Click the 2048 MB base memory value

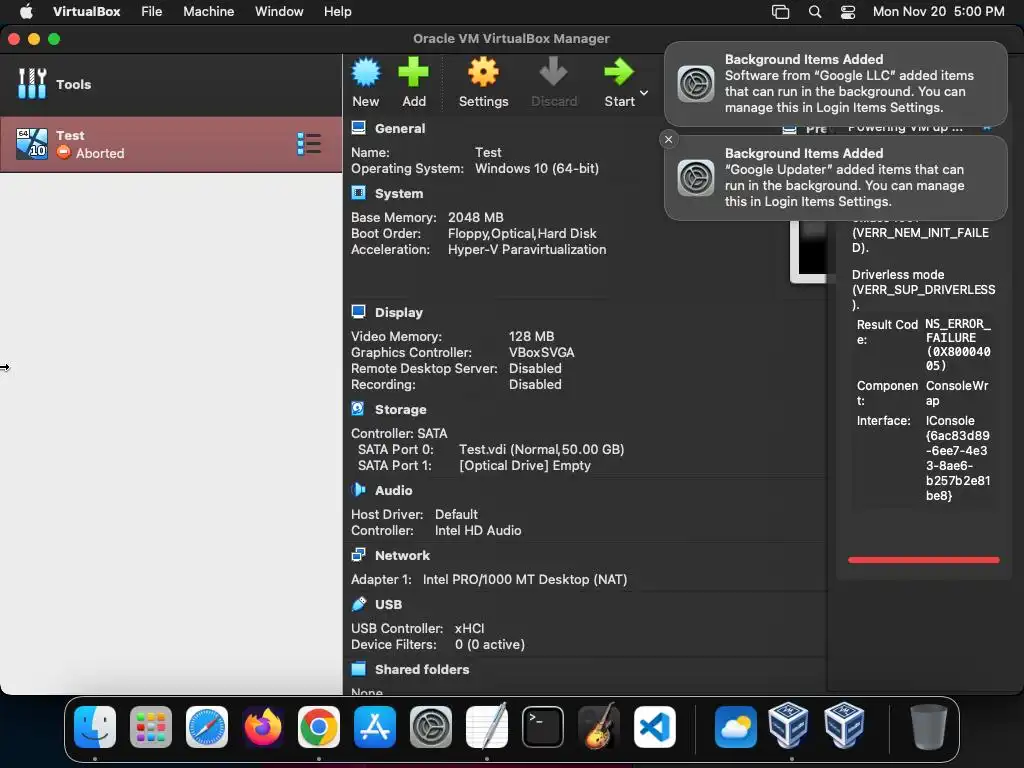pos(475,217)
